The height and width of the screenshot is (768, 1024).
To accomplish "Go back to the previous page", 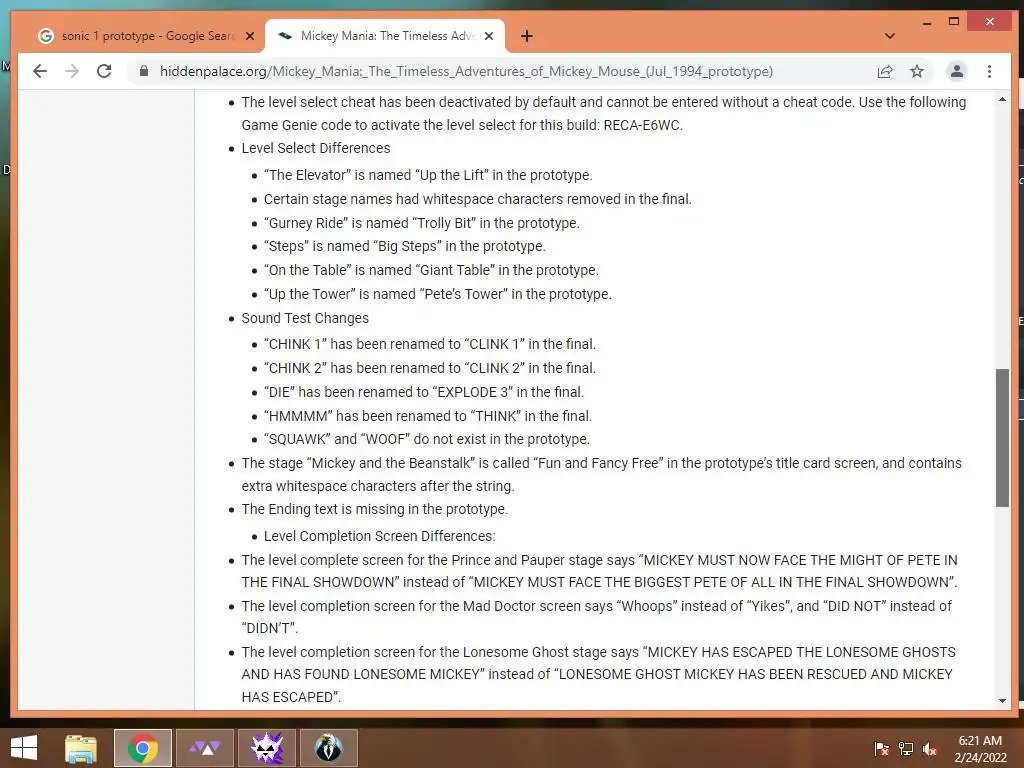I will tap(40, 71).
